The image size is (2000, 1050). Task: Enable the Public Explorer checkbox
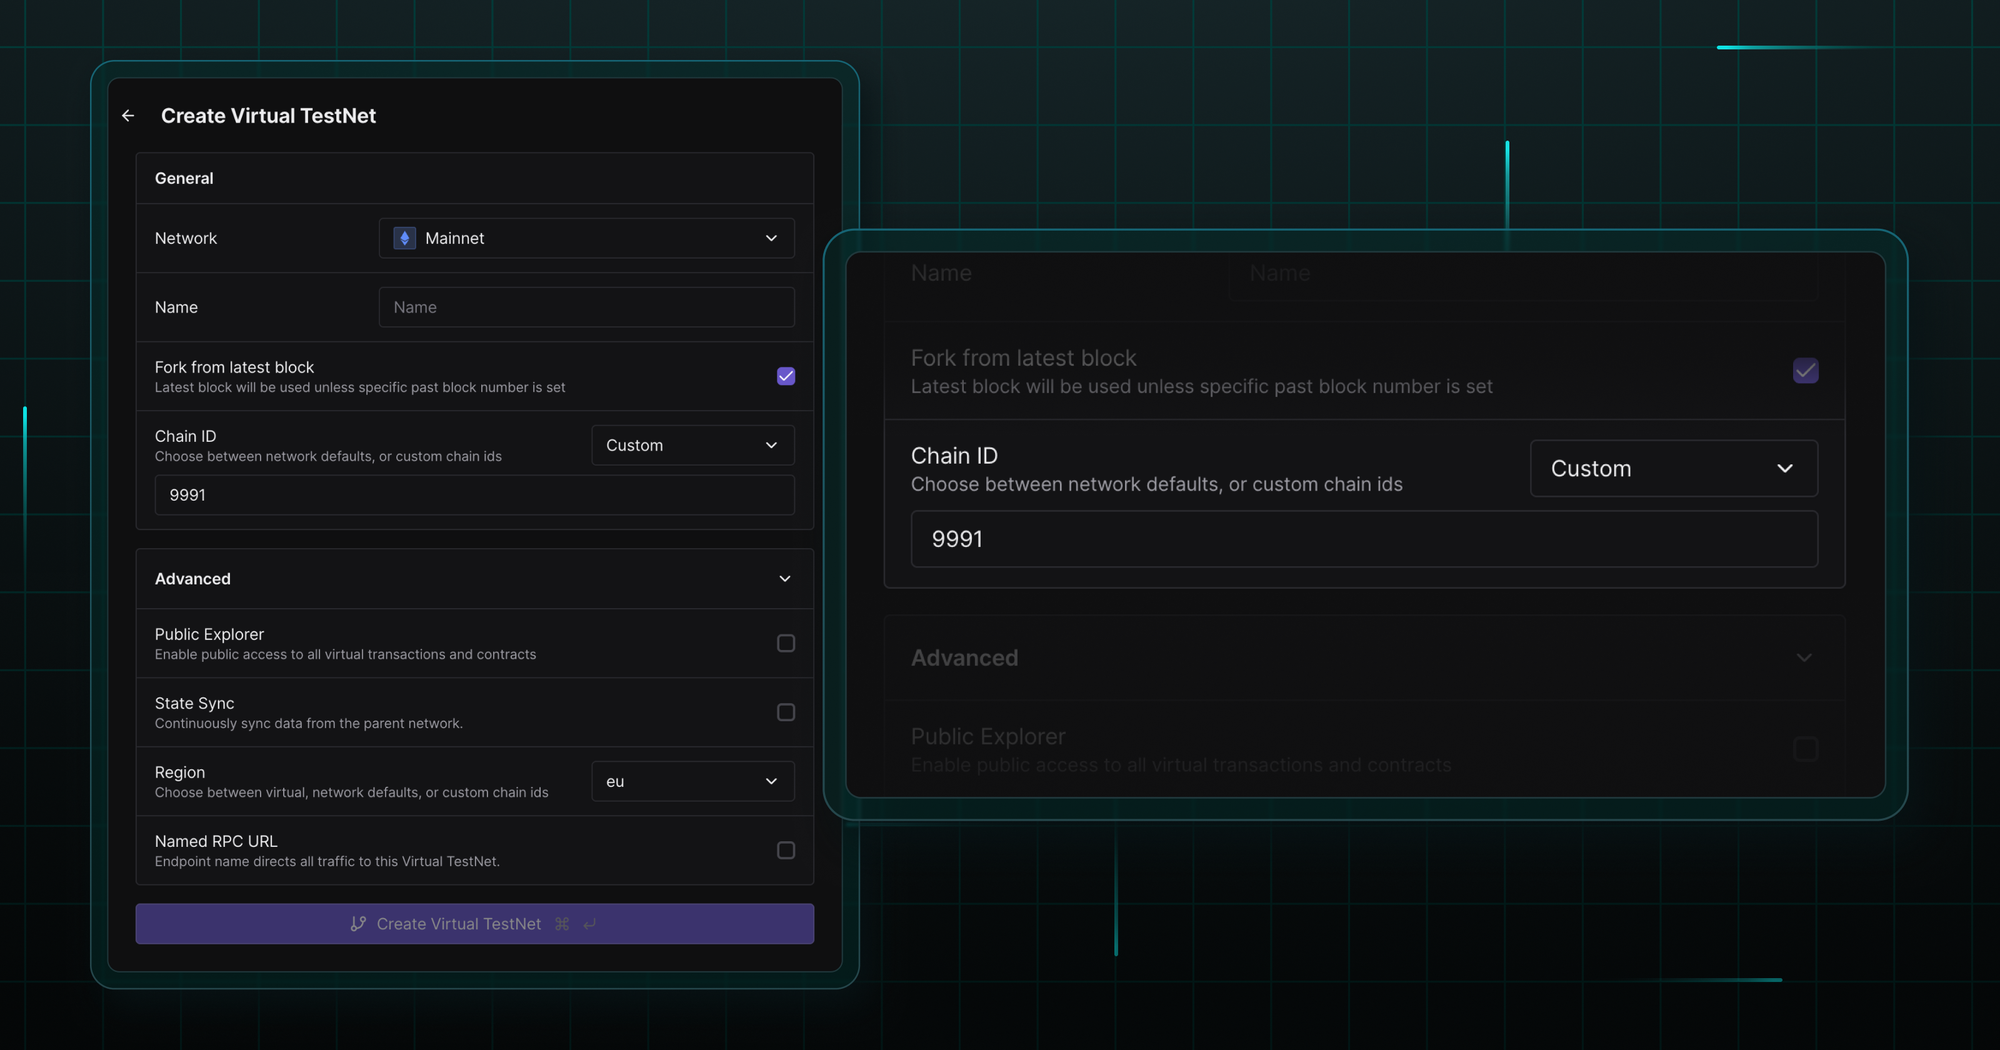click(786, 643)
